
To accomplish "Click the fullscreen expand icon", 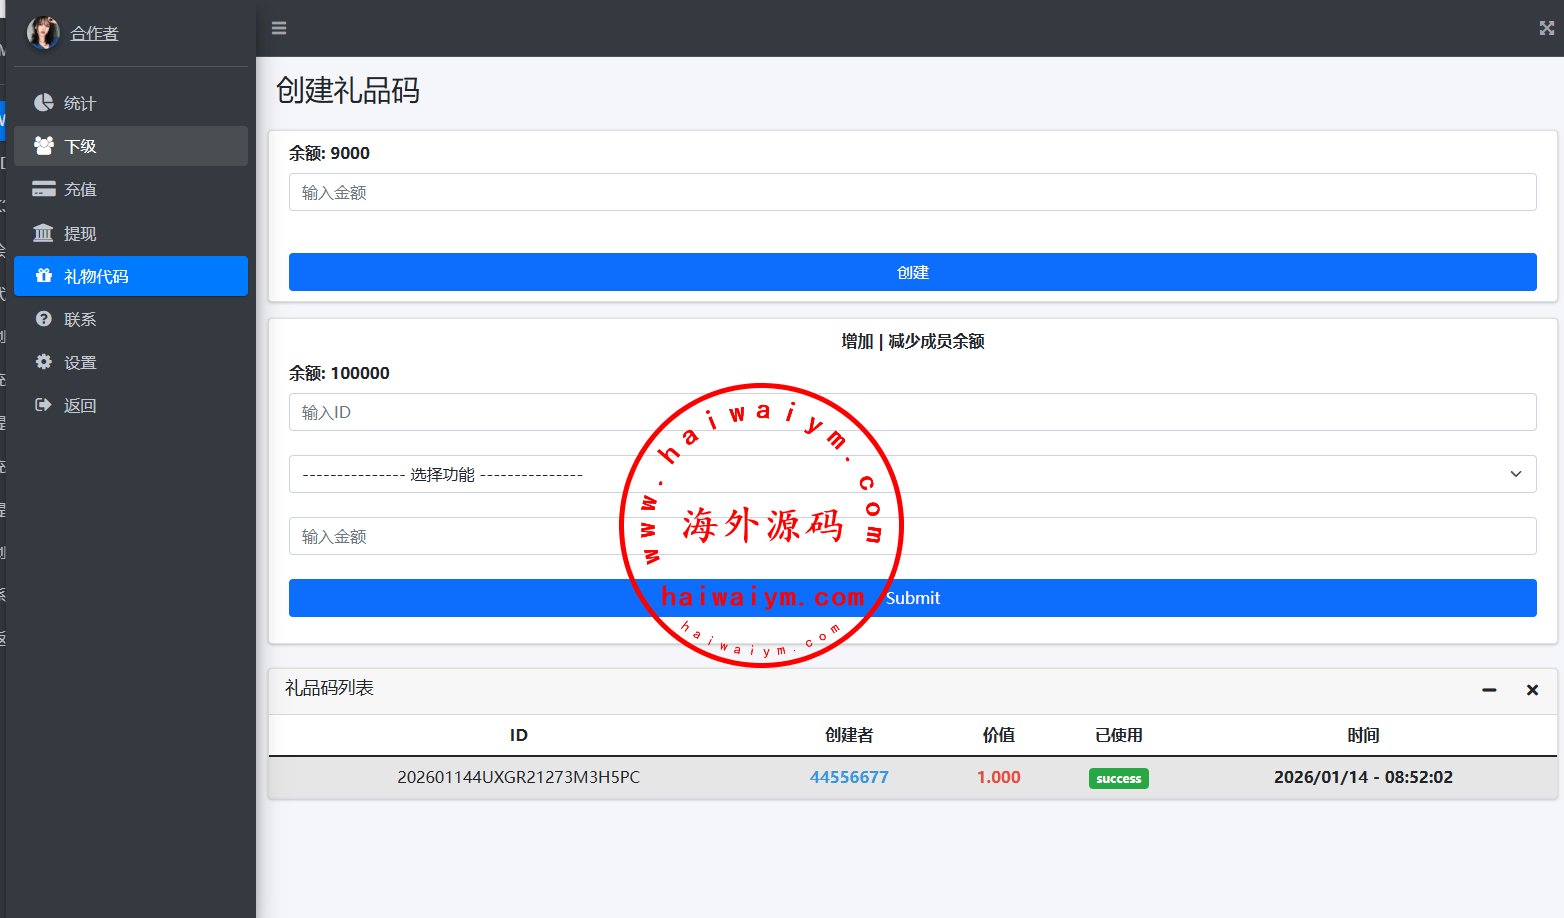I will click(x=1546, y=28).
